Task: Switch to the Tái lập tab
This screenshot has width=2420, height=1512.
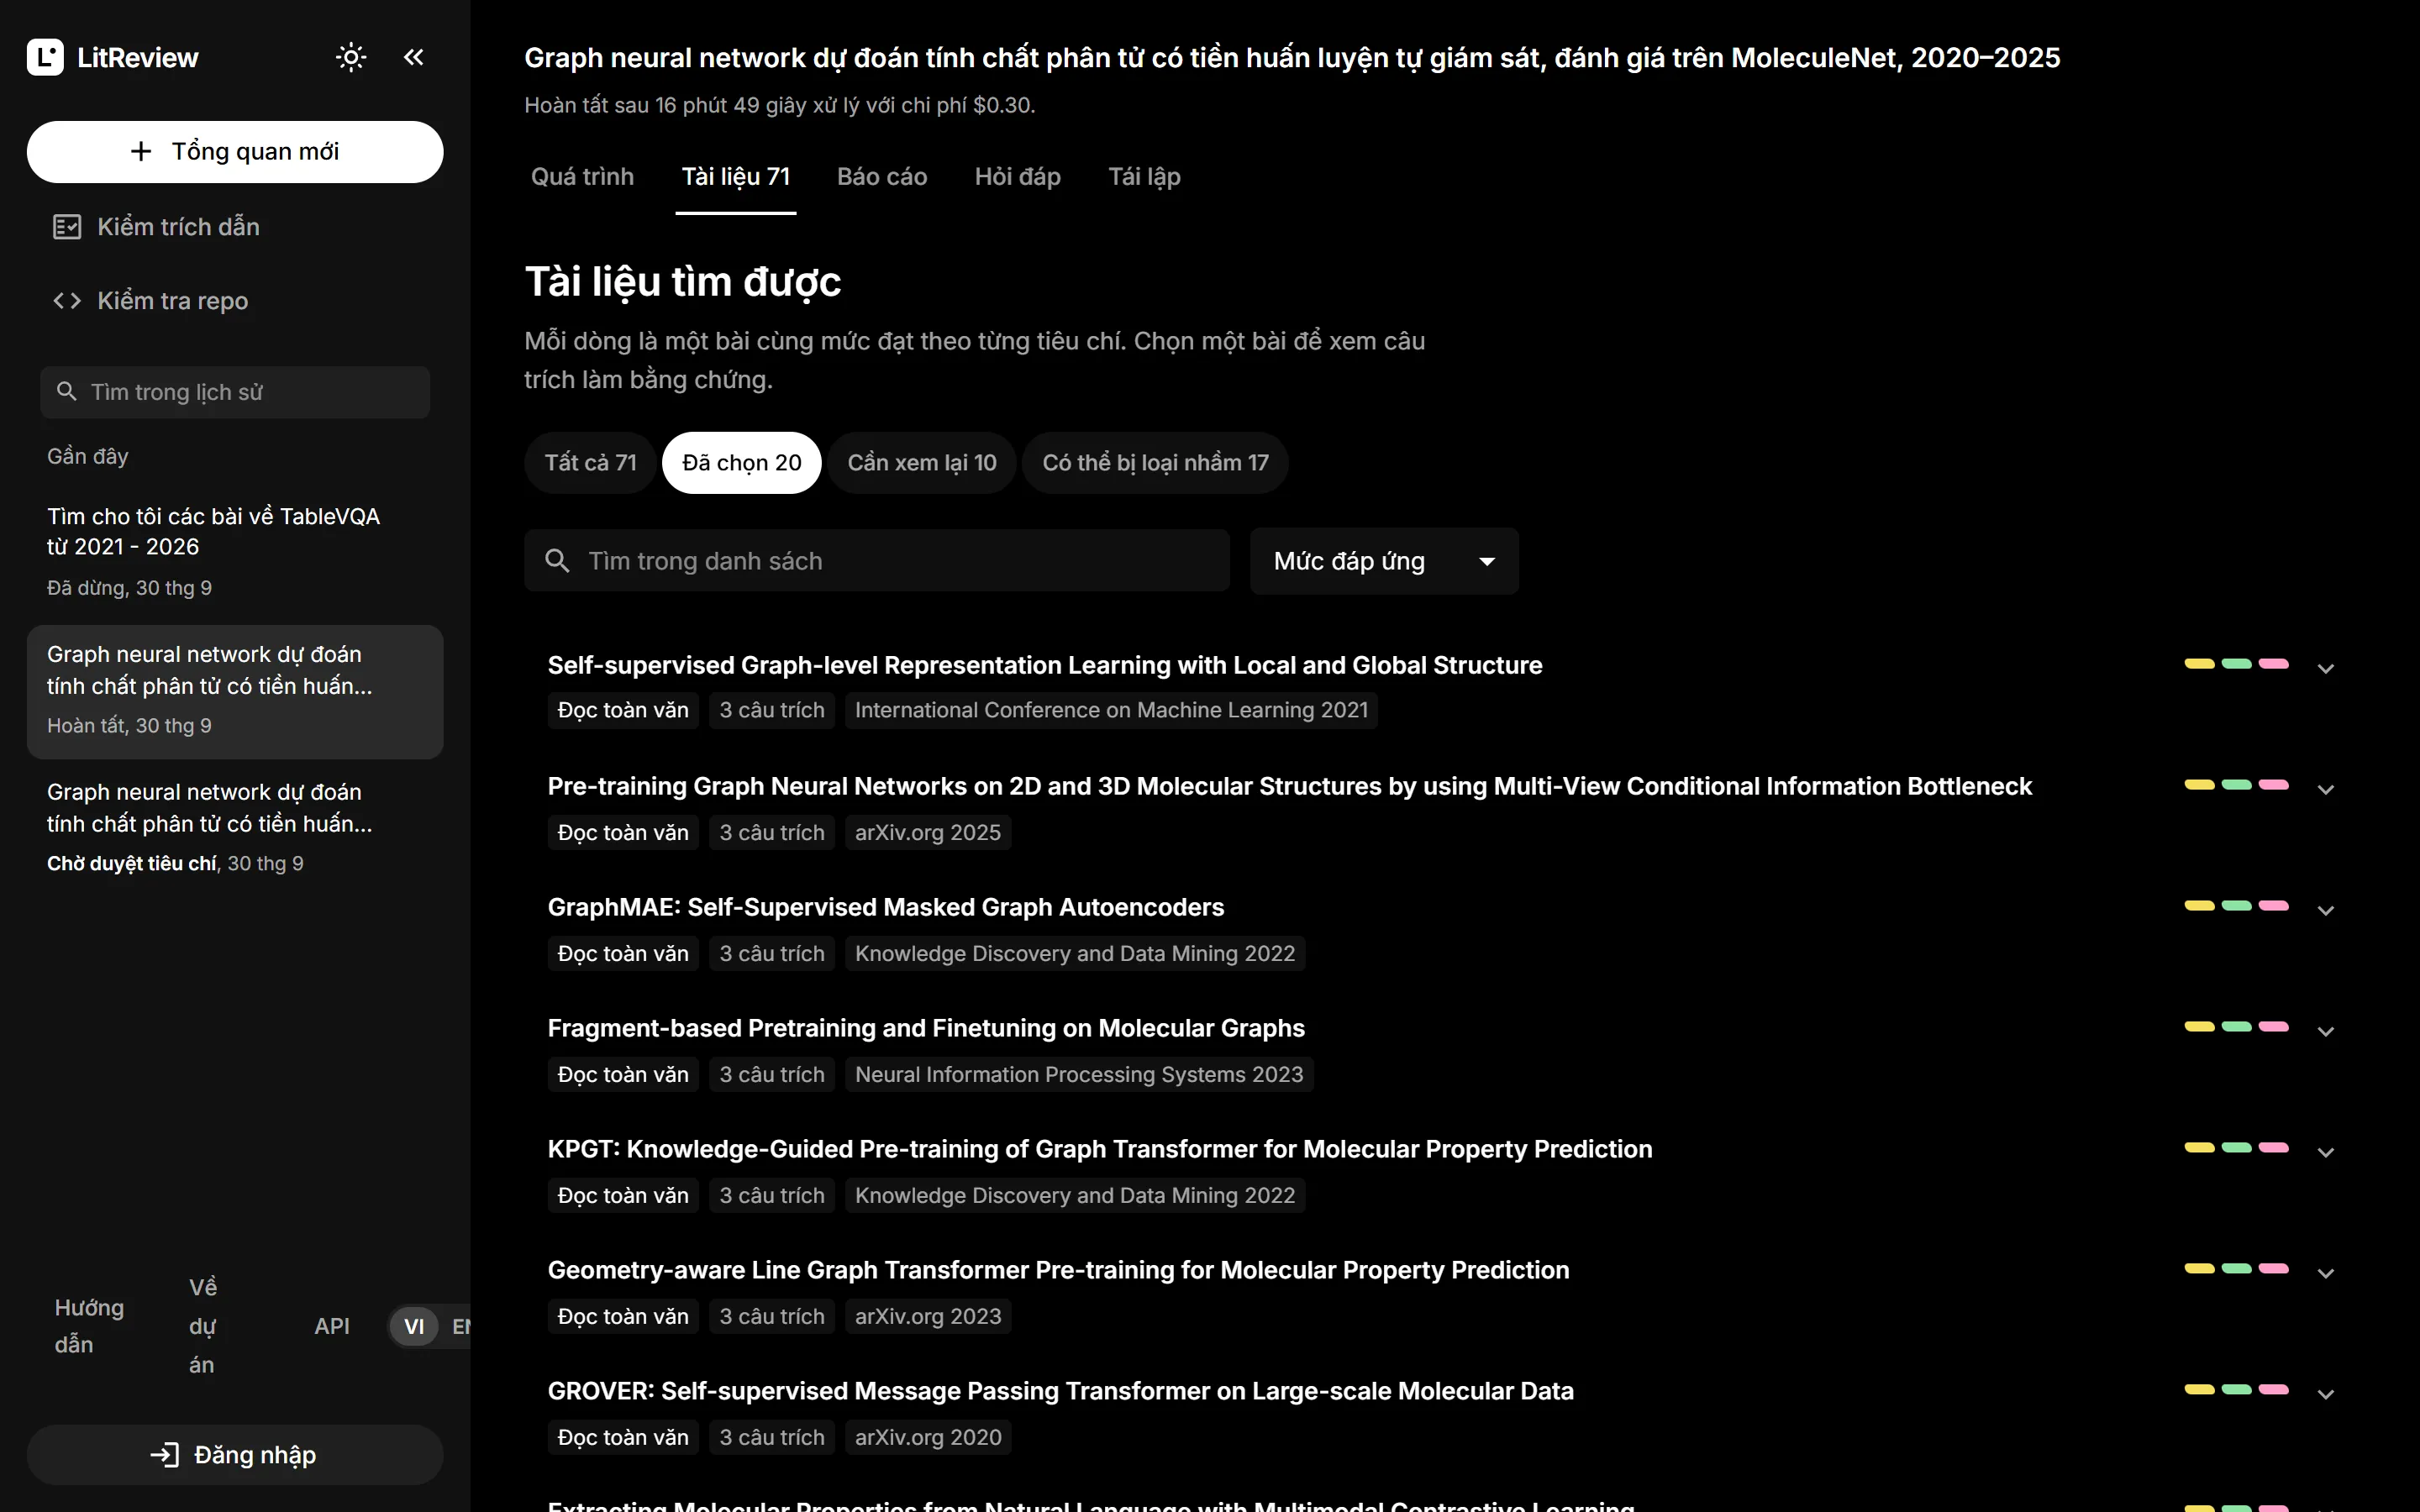Action: pos(1144,177)
